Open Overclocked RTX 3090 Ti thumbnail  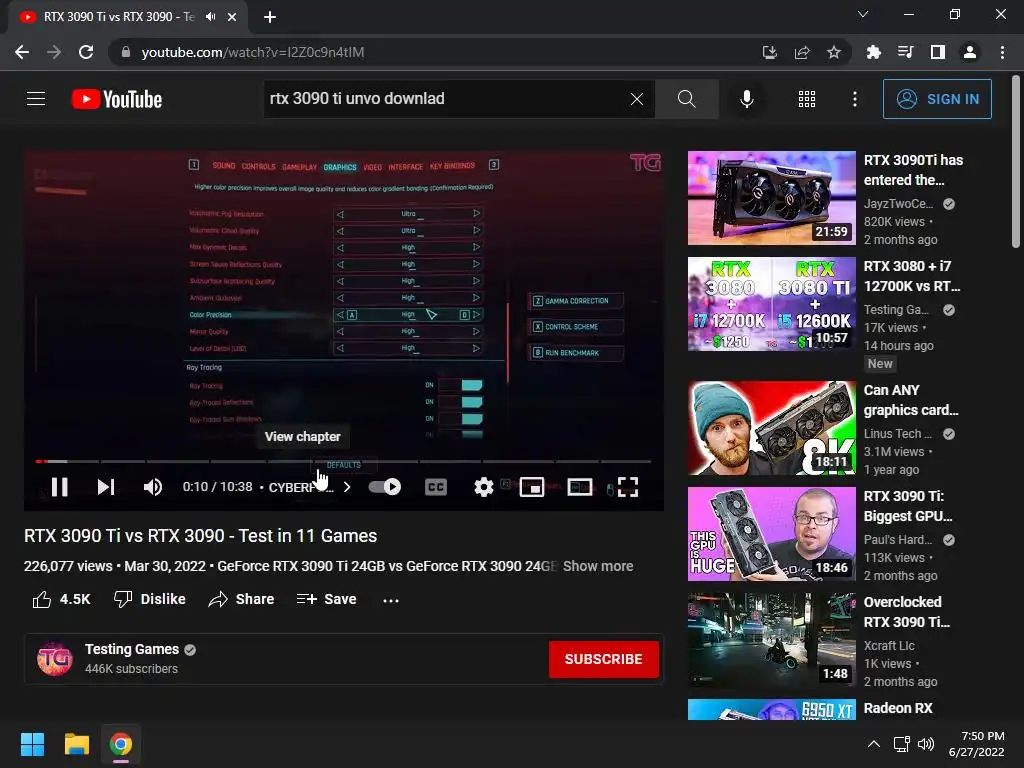point(771,639)
